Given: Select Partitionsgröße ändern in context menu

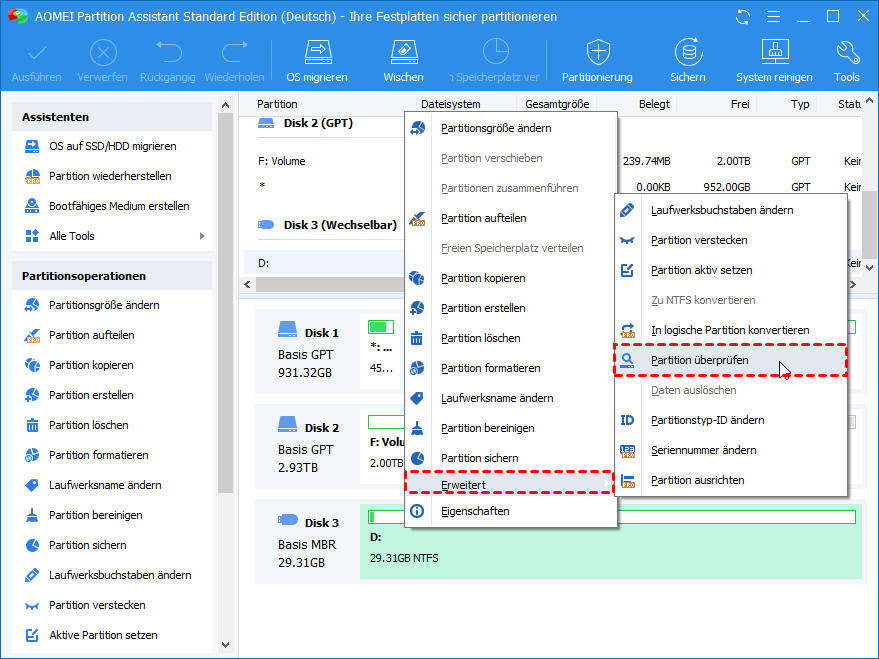Looking at the screenshot, I should tap(510, 128).
